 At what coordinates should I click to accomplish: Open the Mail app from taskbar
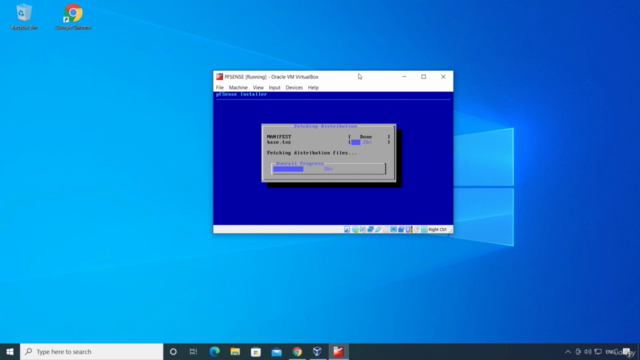click(x=276, y=351)
